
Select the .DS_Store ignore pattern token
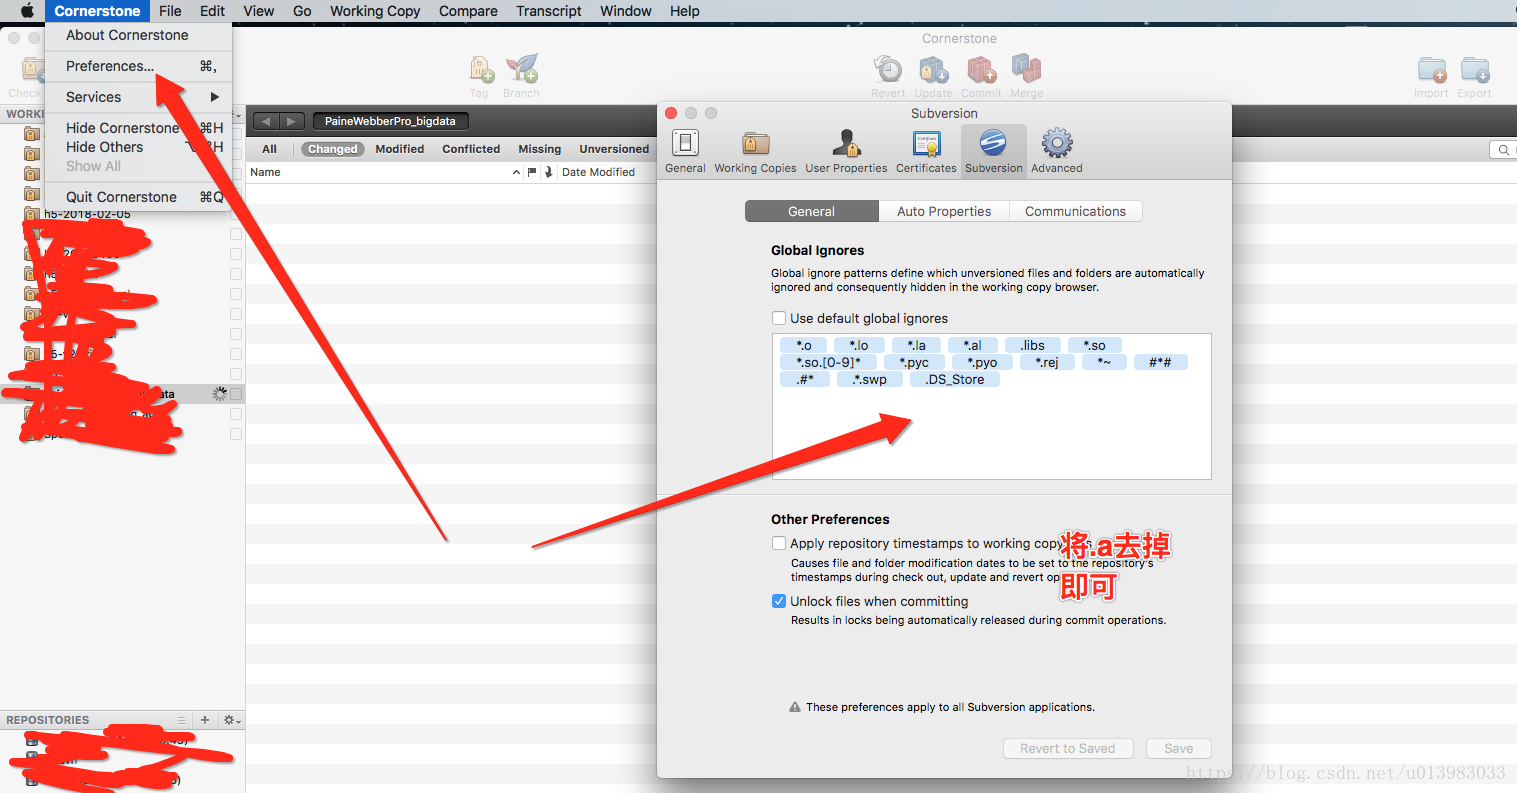tap(955, 380)
